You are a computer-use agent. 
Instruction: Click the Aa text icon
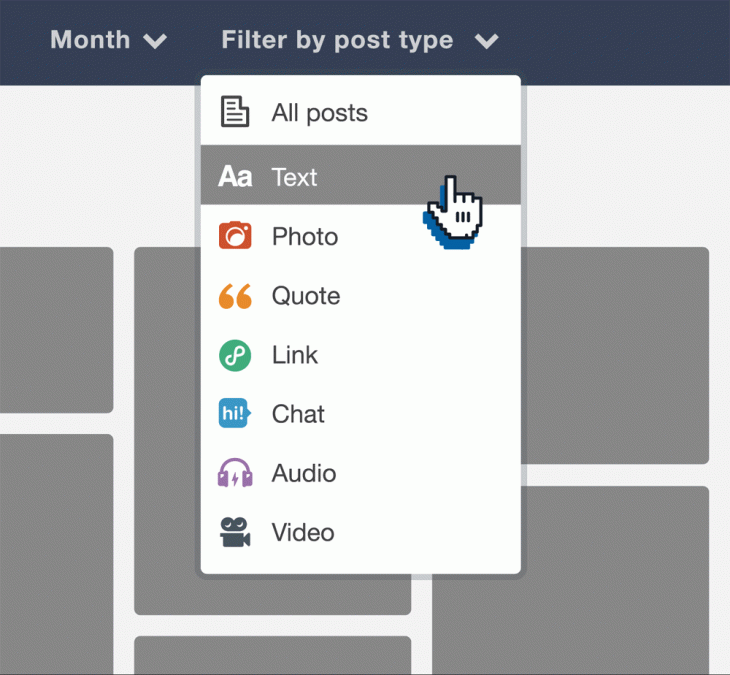tap(235, 177)
